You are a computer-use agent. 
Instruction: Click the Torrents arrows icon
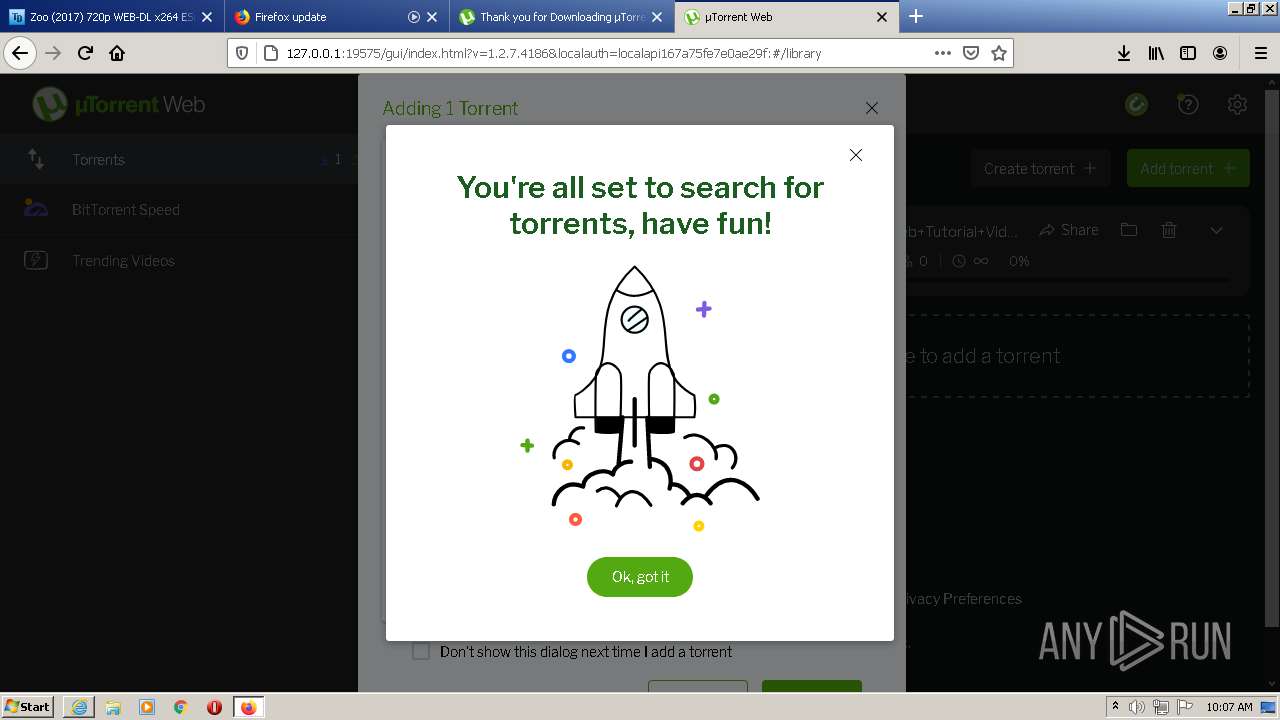pos(36,159)
